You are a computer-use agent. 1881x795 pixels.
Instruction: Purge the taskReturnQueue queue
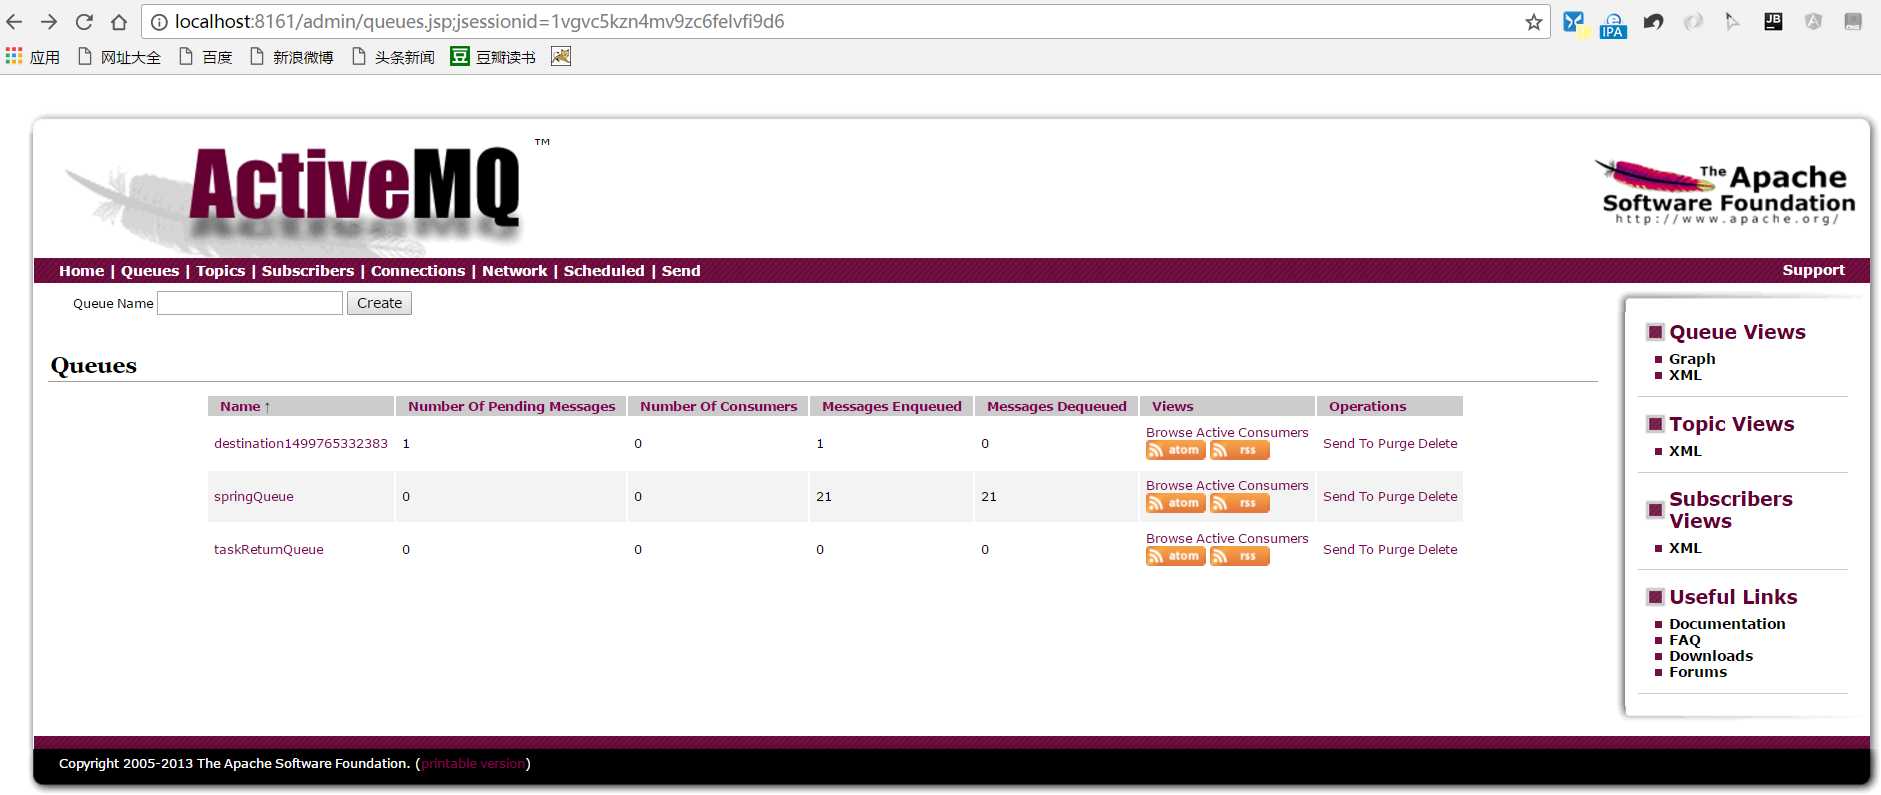[x=1396, y=549]
